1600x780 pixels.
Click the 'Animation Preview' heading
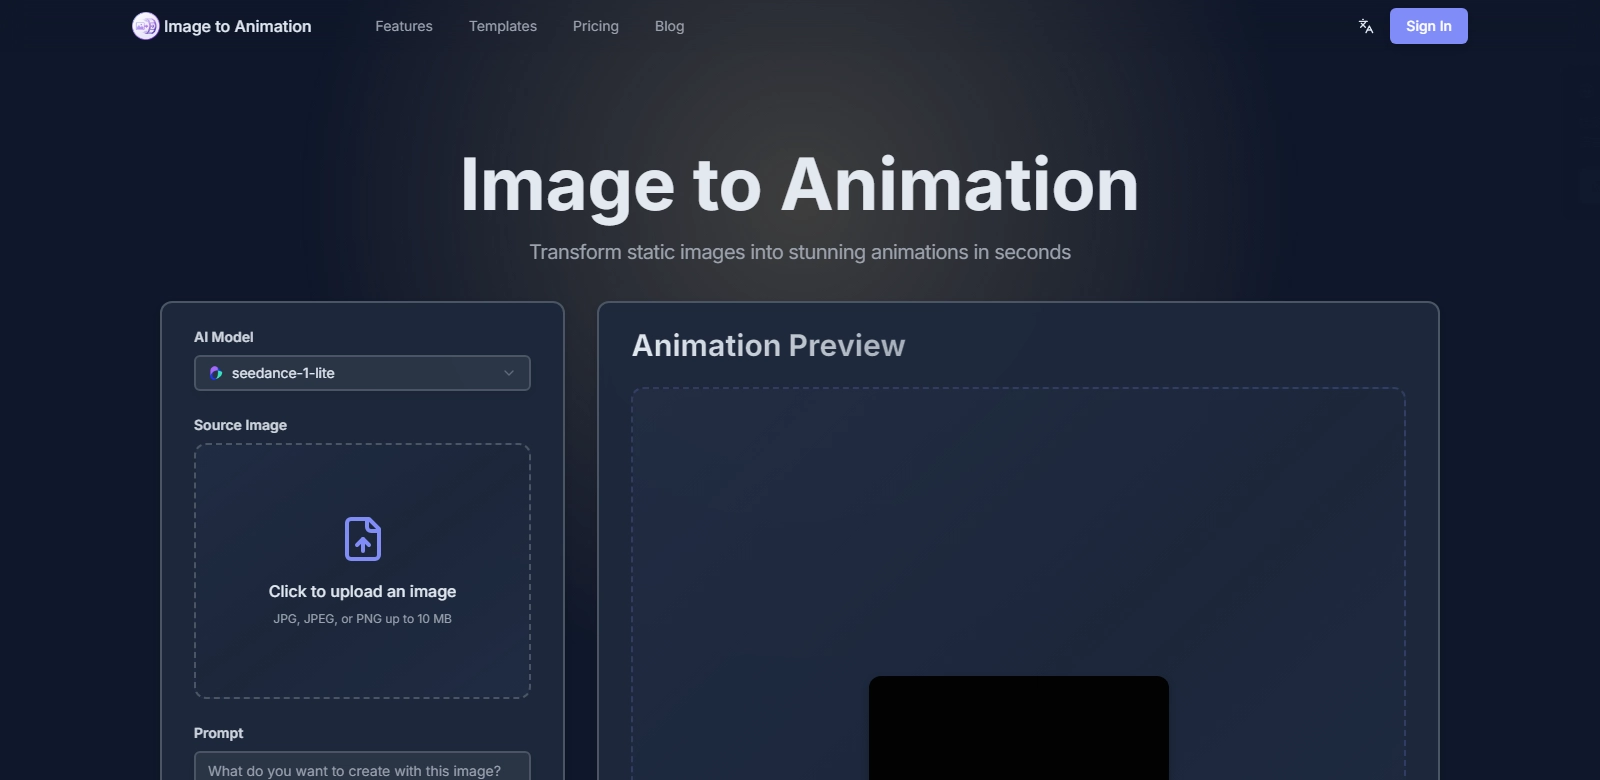pos(769,345)
